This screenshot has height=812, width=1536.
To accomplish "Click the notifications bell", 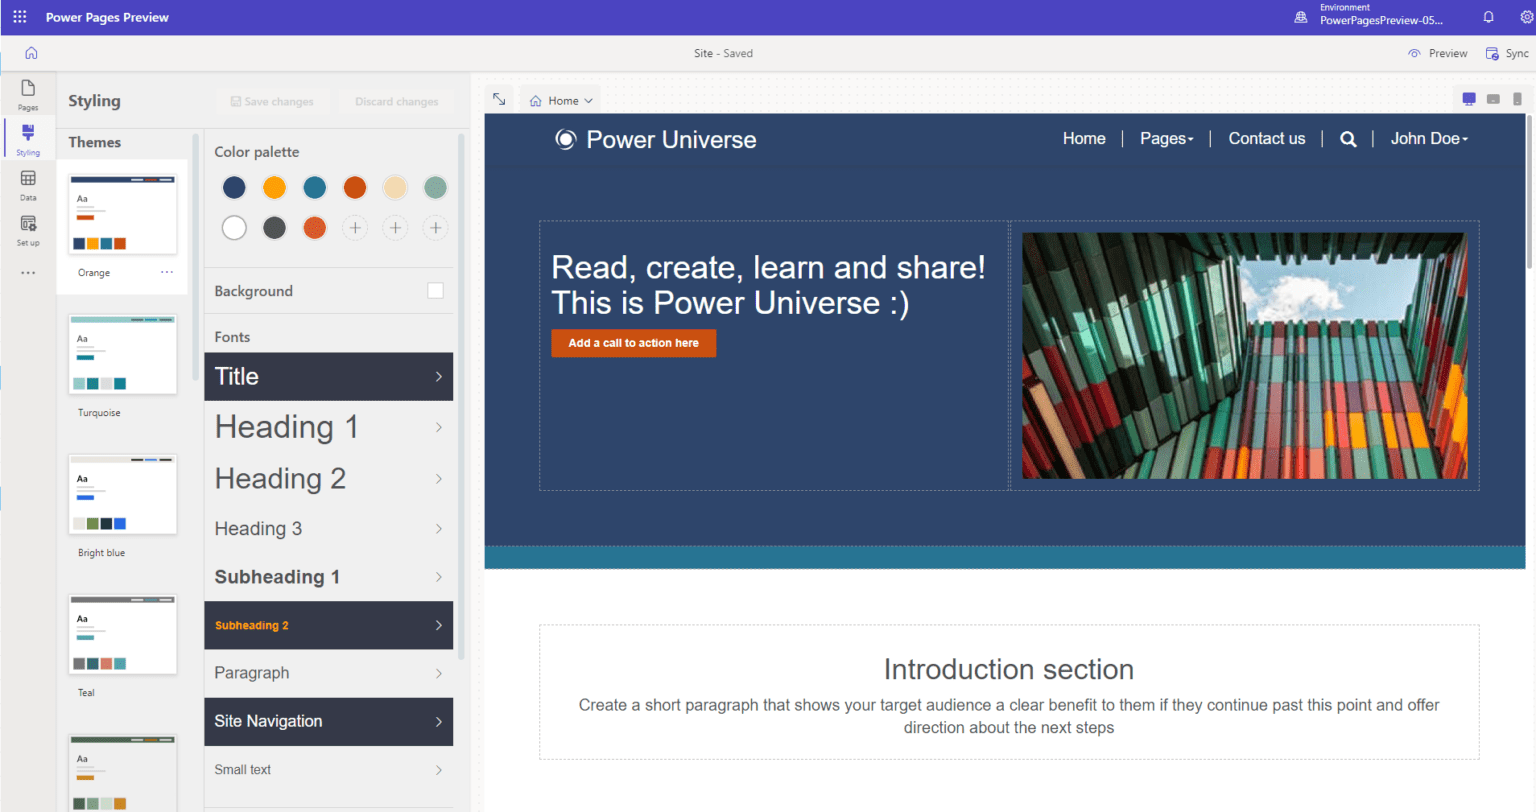I will (x=1488, y=16).
